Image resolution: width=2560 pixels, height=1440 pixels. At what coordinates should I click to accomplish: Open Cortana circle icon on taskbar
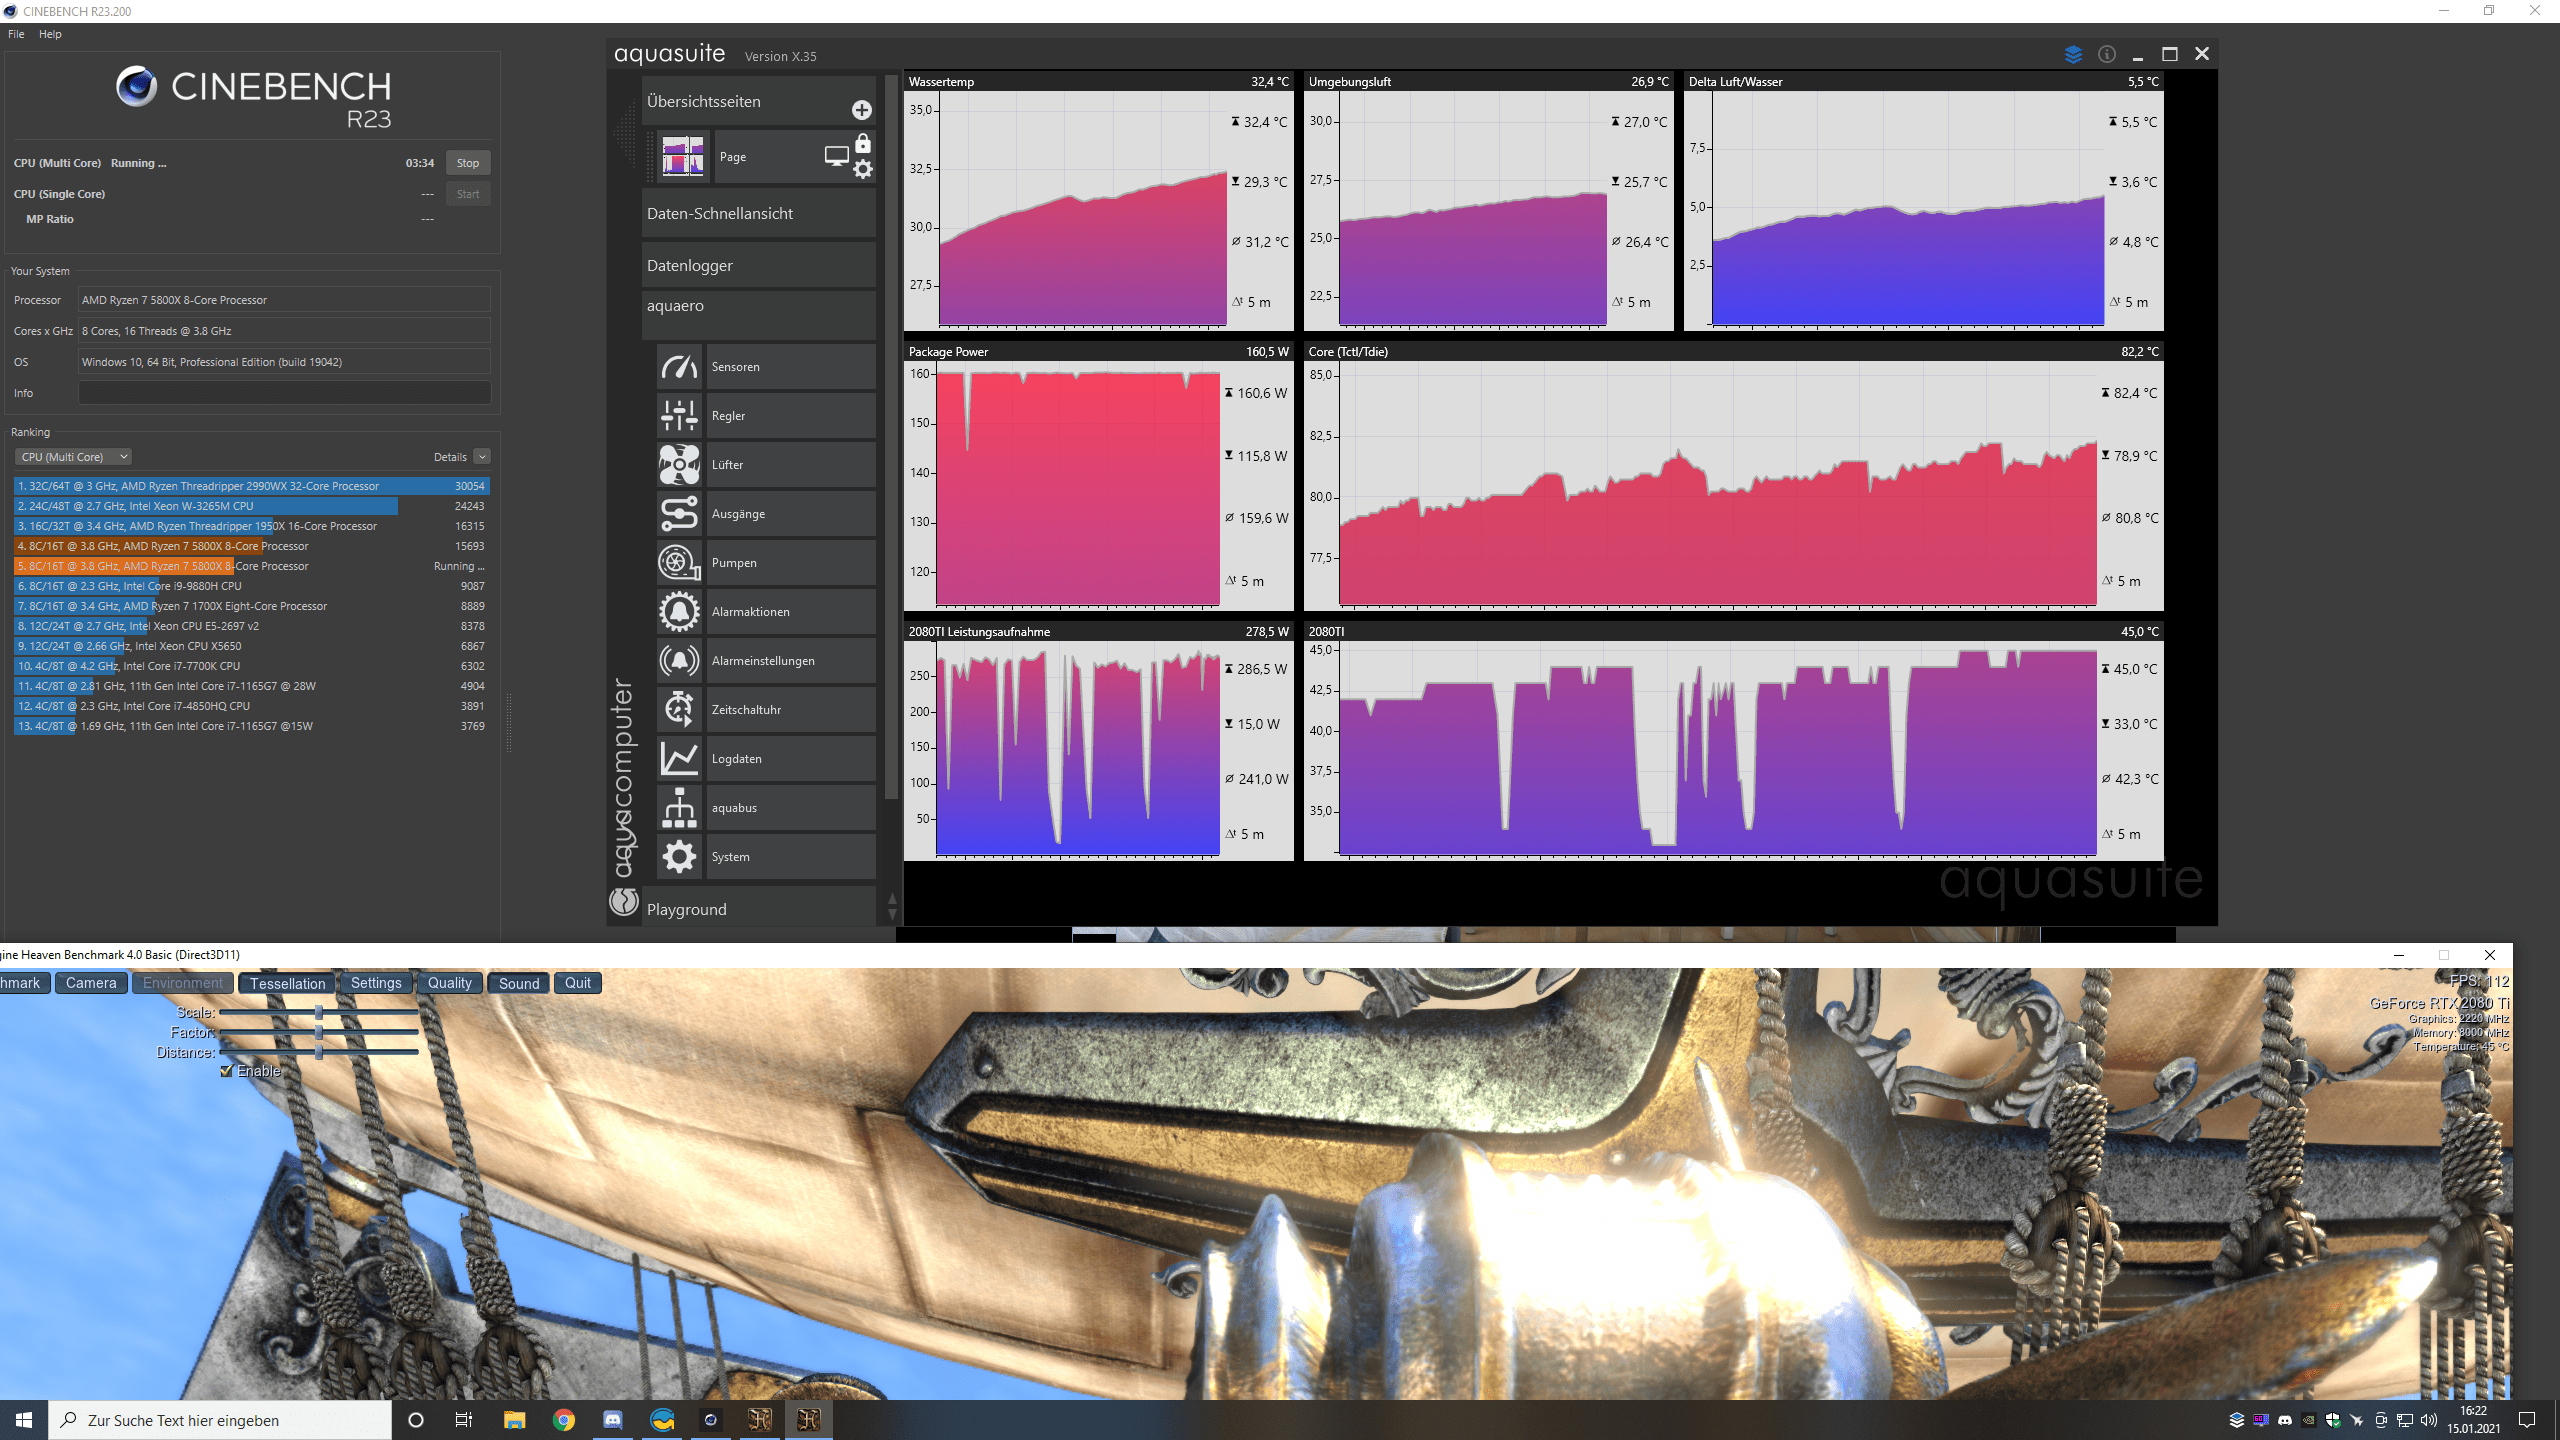(416, 1420)
